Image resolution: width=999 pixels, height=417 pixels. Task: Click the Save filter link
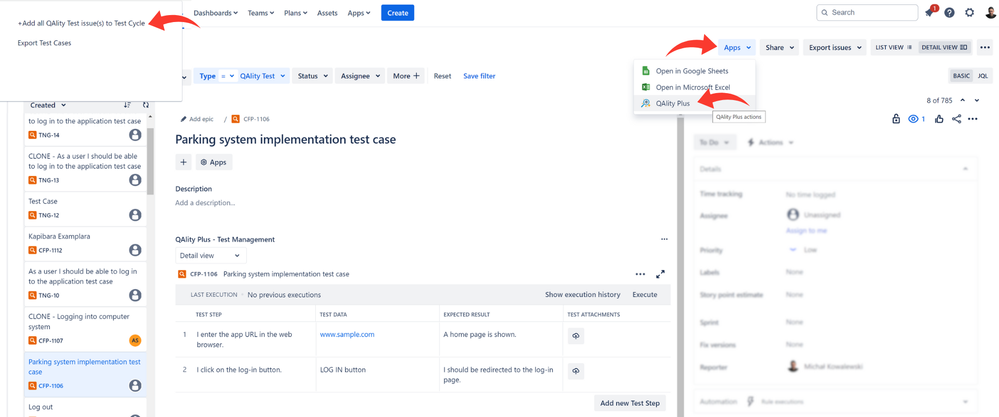pos(479,76)
